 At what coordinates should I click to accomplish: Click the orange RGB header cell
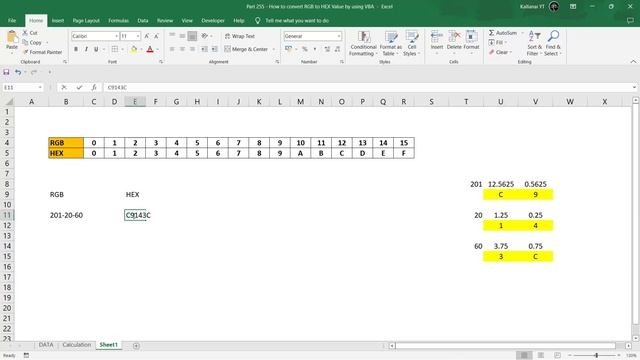[66, 142]
